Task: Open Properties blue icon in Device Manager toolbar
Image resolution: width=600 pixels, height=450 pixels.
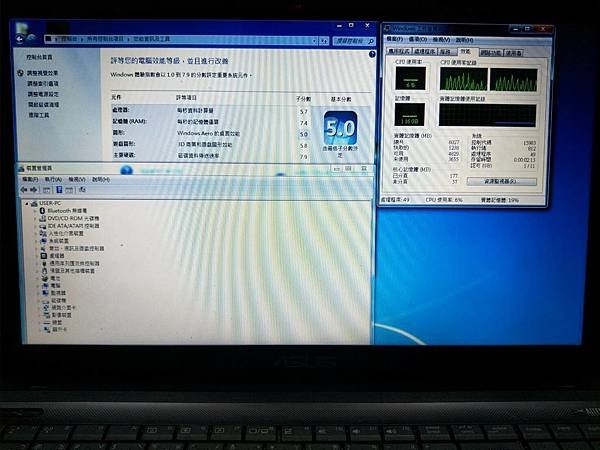Action: (x=59, y=189)
